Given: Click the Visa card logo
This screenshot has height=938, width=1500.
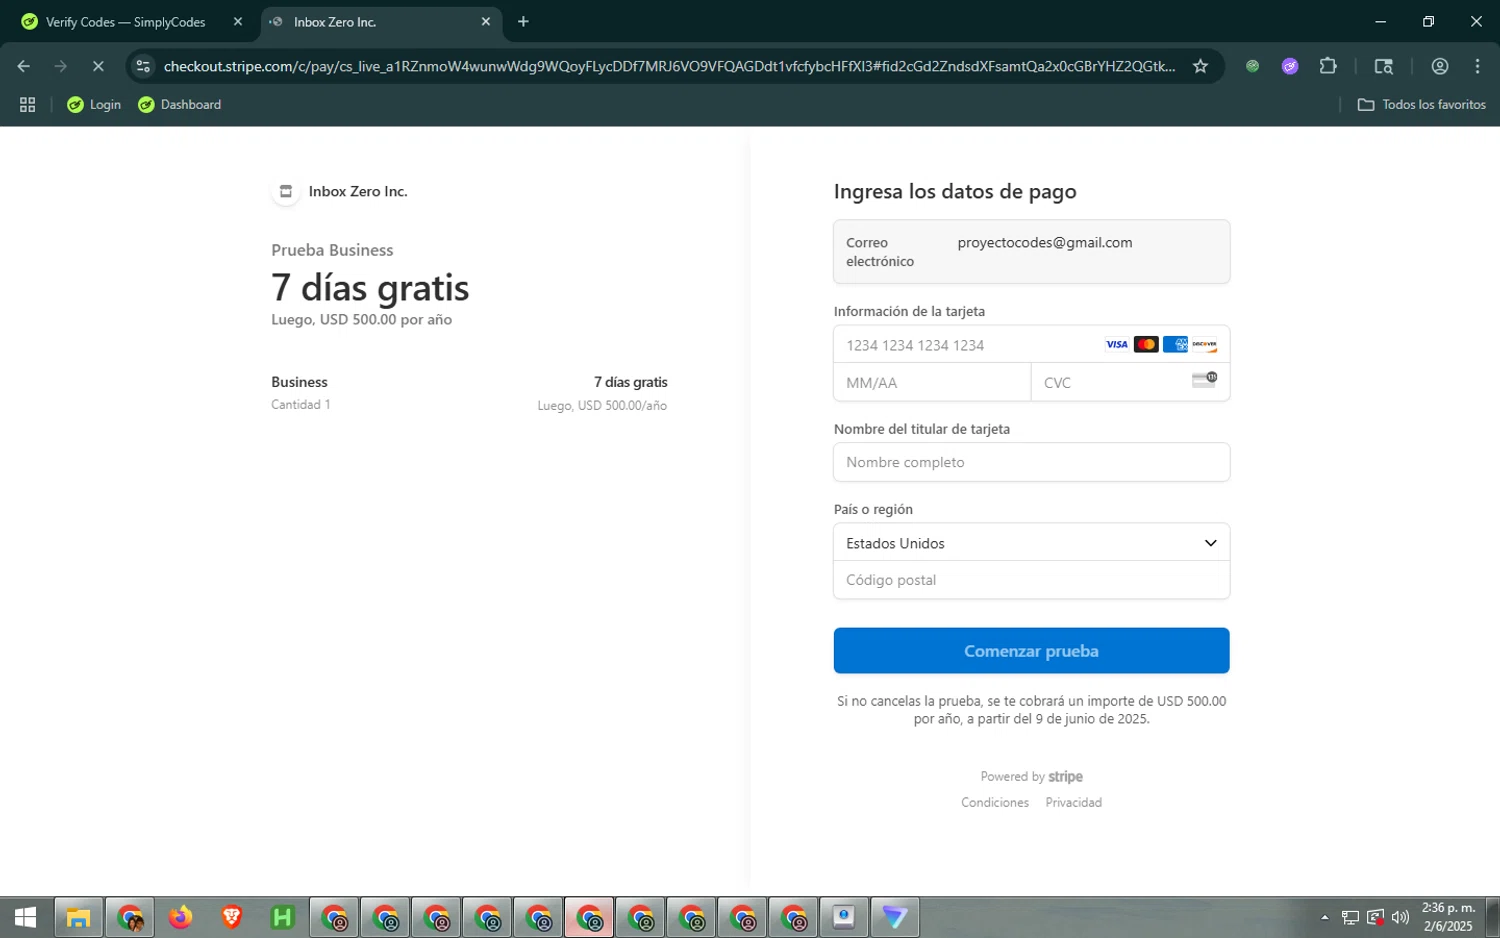Looking at the screenshot, I should (x=1117, y=345).
